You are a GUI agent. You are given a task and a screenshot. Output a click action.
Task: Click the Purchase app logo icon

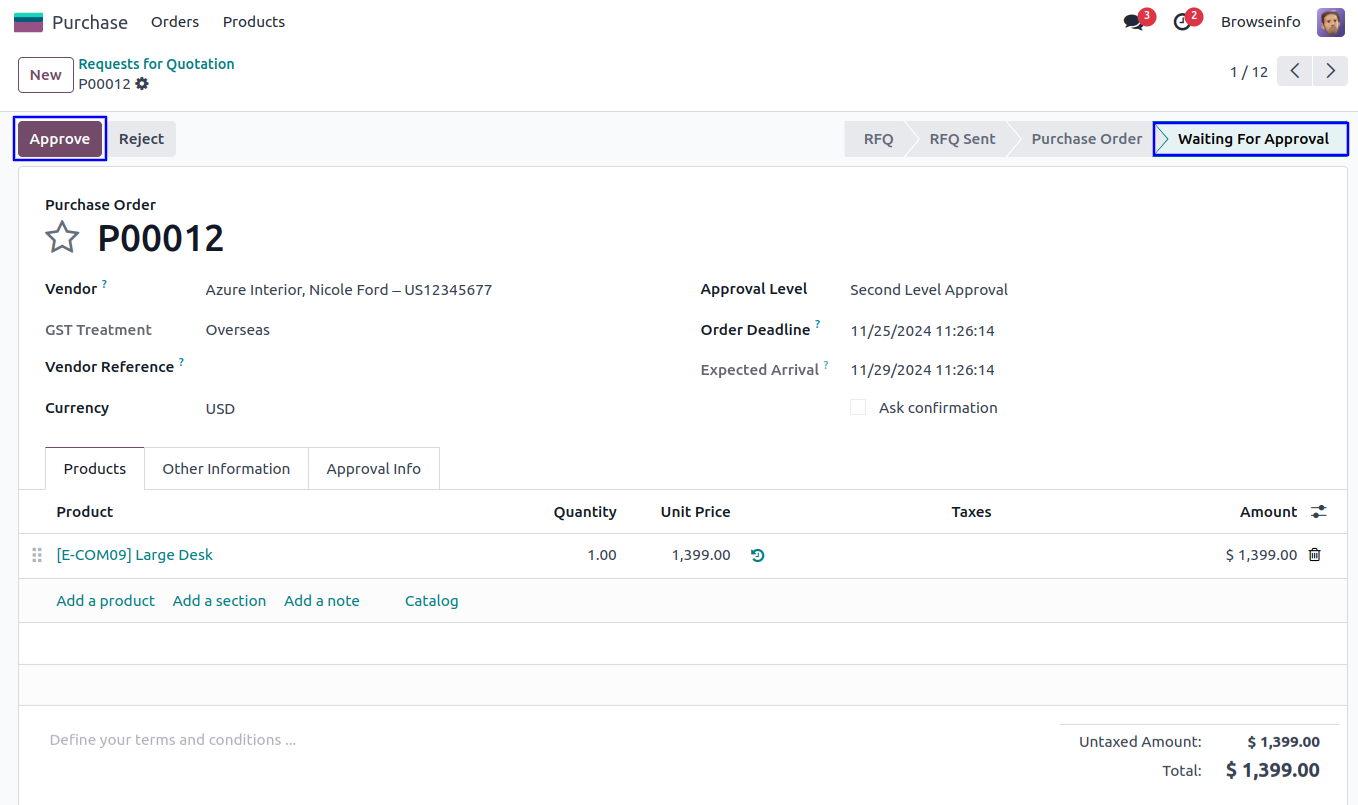click(28, 22)
